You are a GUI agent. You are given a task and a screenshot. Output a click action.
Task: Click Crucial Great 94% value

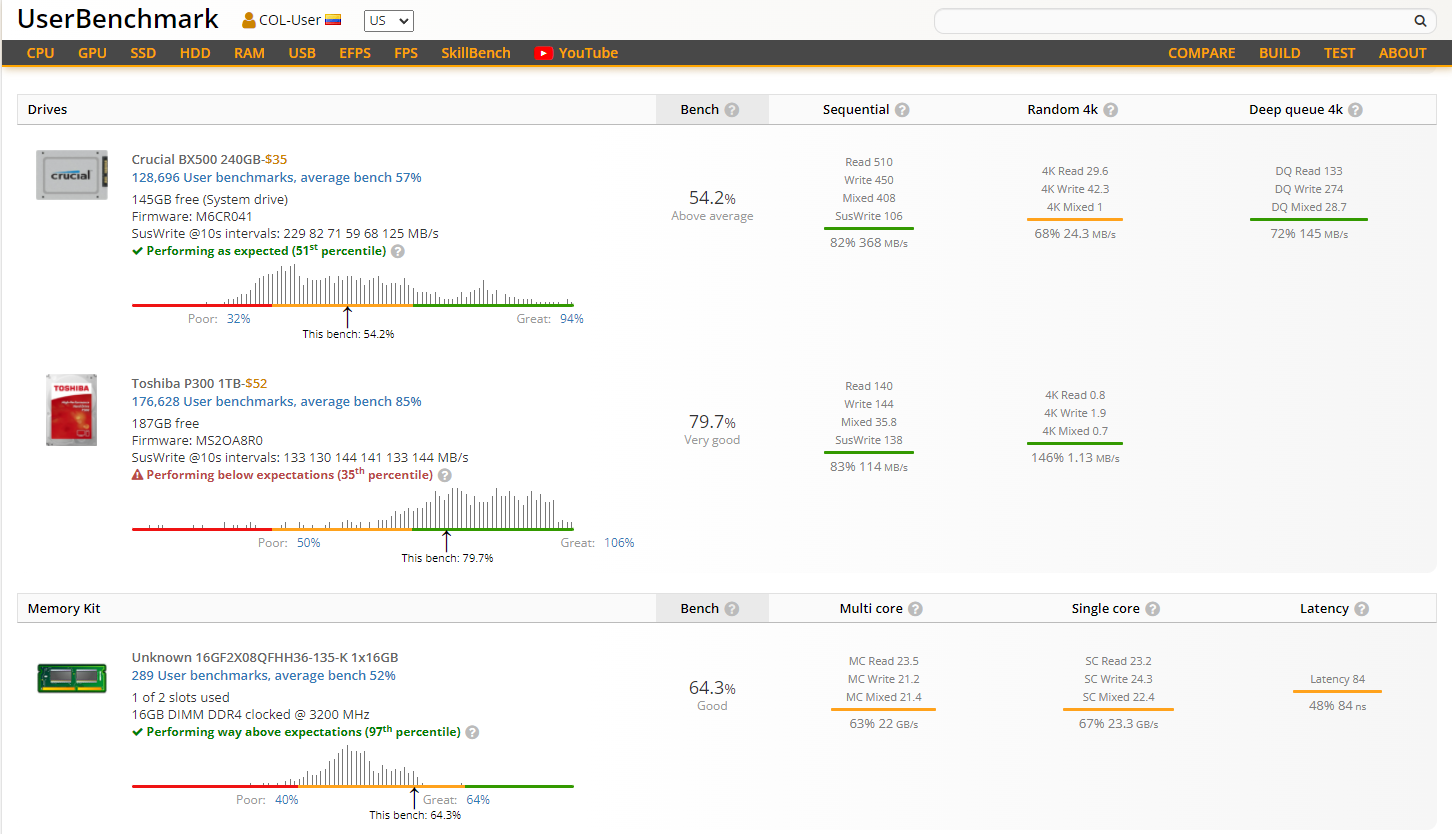[572, 319]
